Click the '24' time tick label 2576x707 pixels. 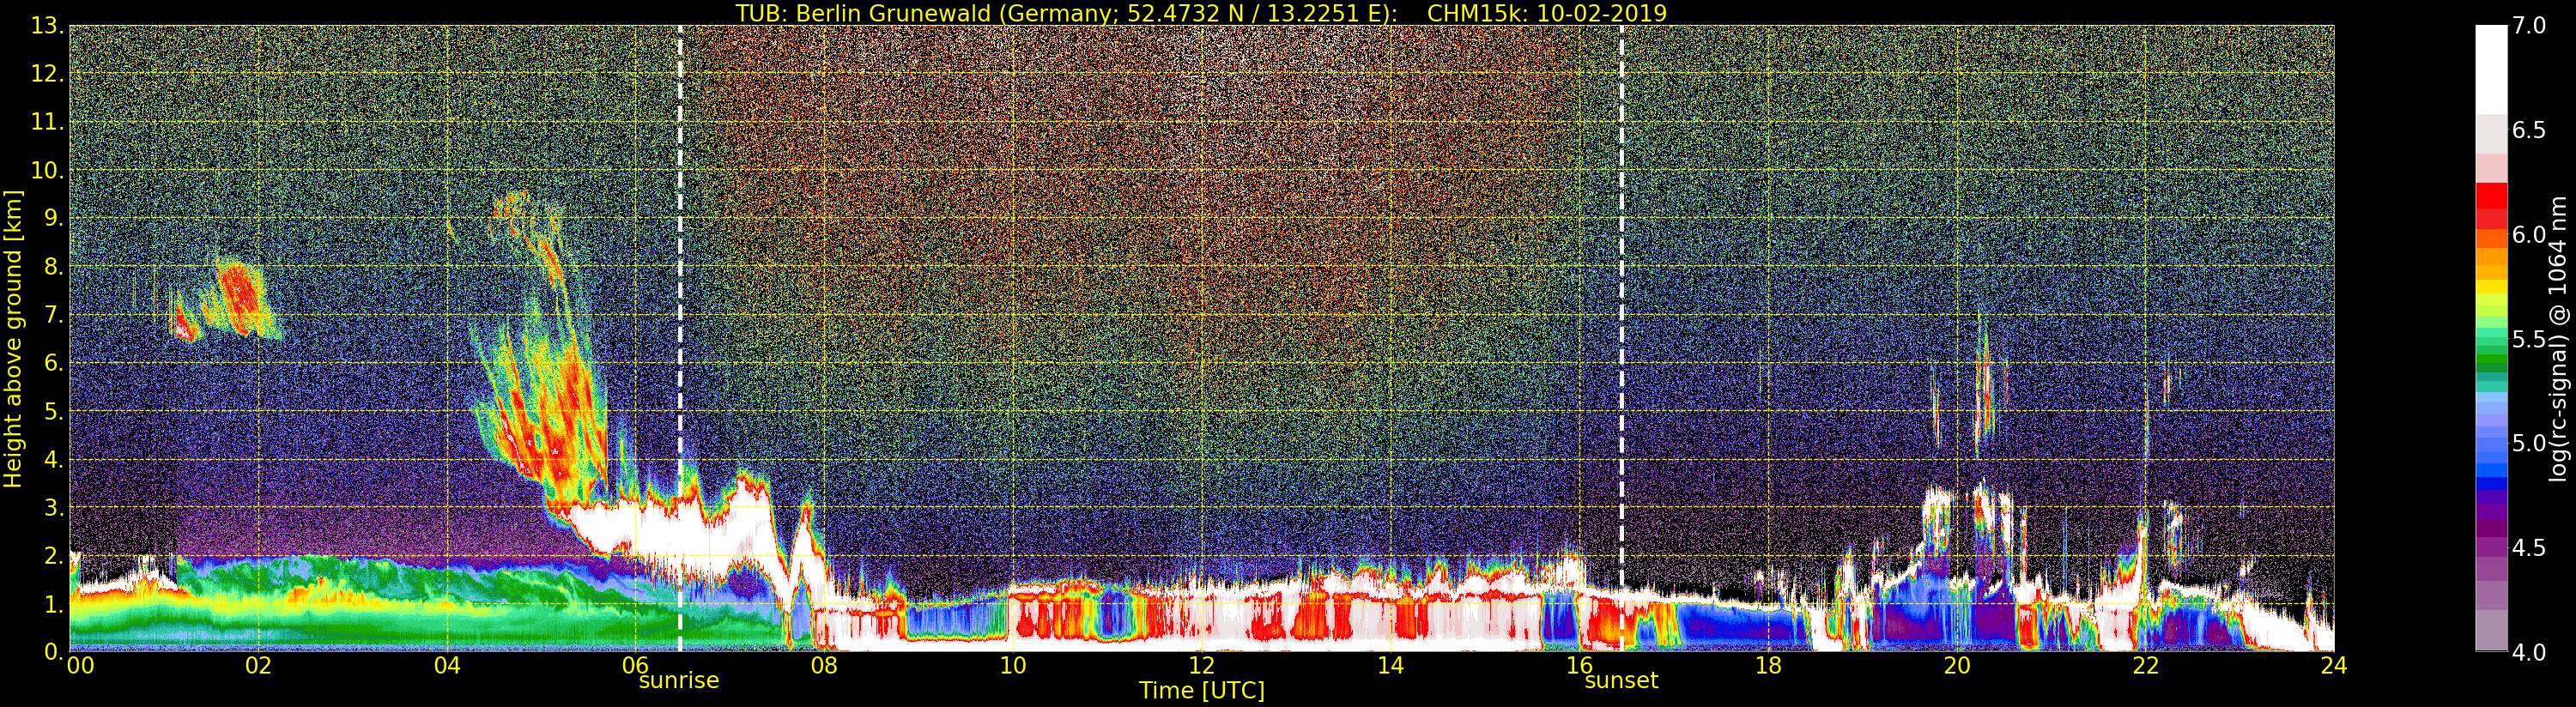click(2334, 665)
